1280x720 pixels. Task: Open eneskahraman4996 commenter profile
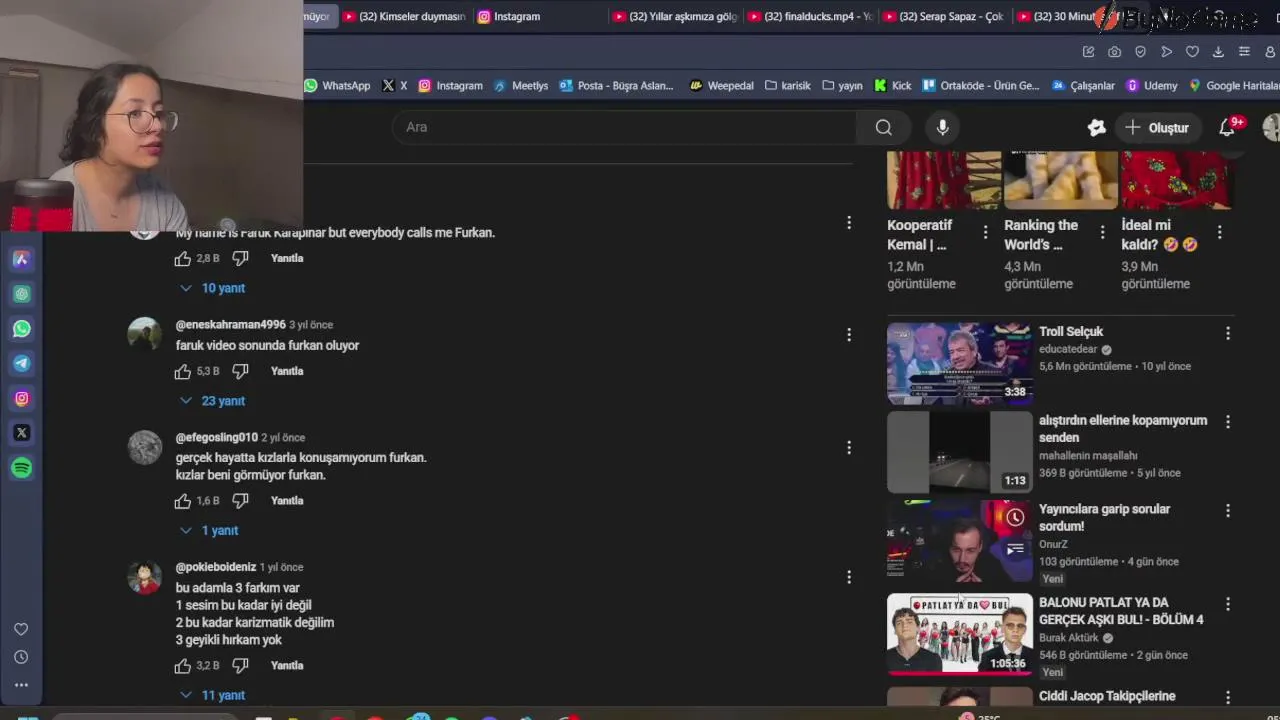(145, 335)
